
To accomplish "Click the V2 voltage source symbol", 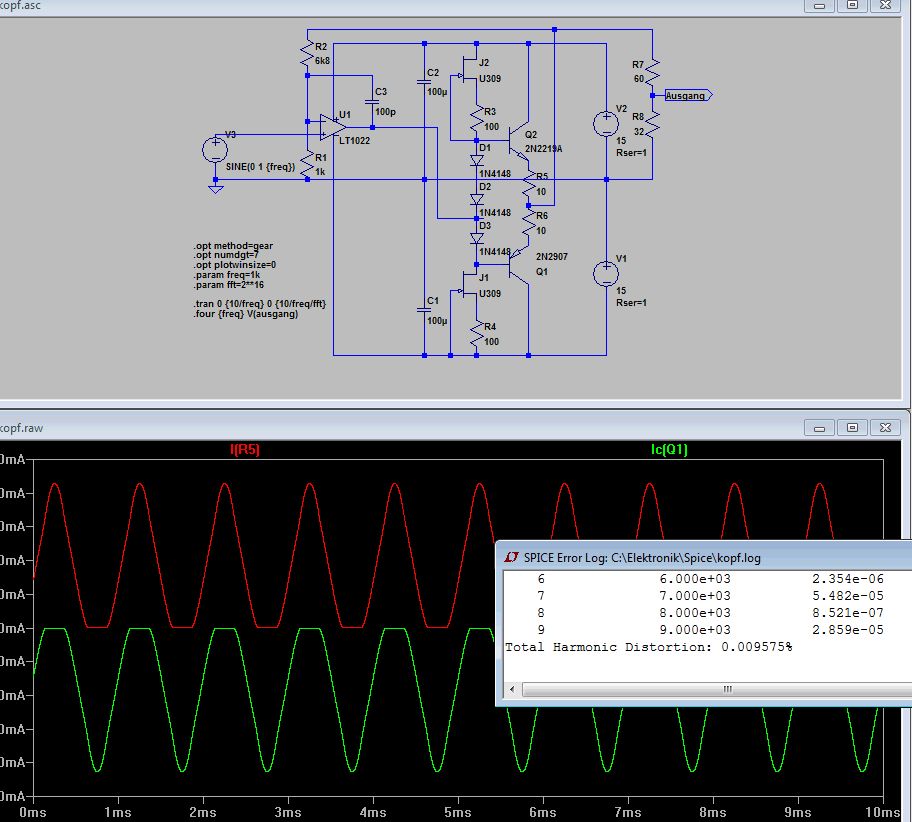I will click(x=606, y=123).
